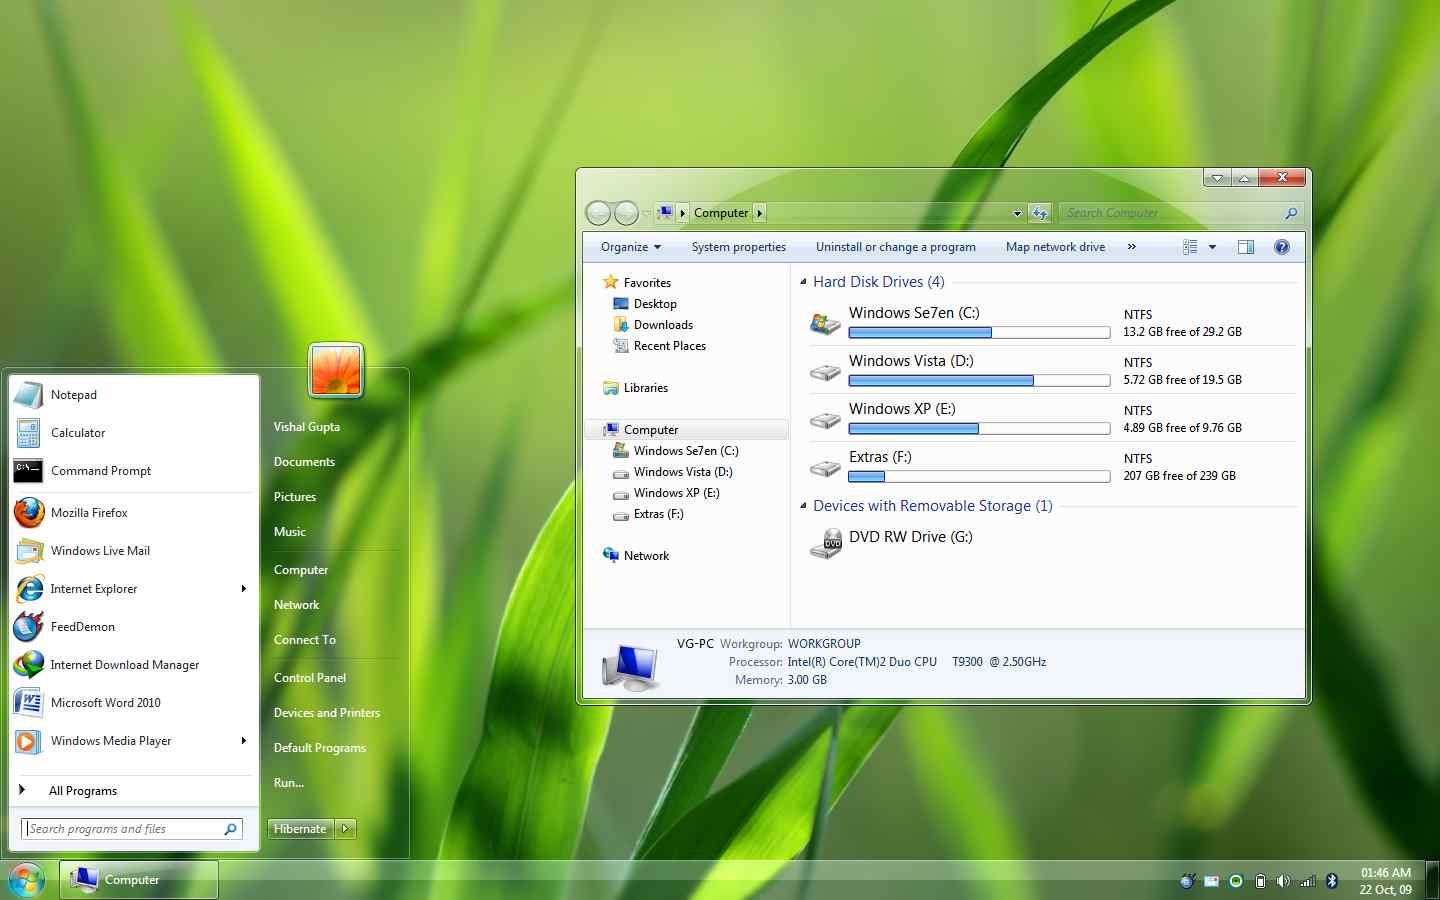This screenshot has width=1440, height=900.
Task: Click in the Search Computer field
Action: pyautogui.click(x=1180, y=213)
